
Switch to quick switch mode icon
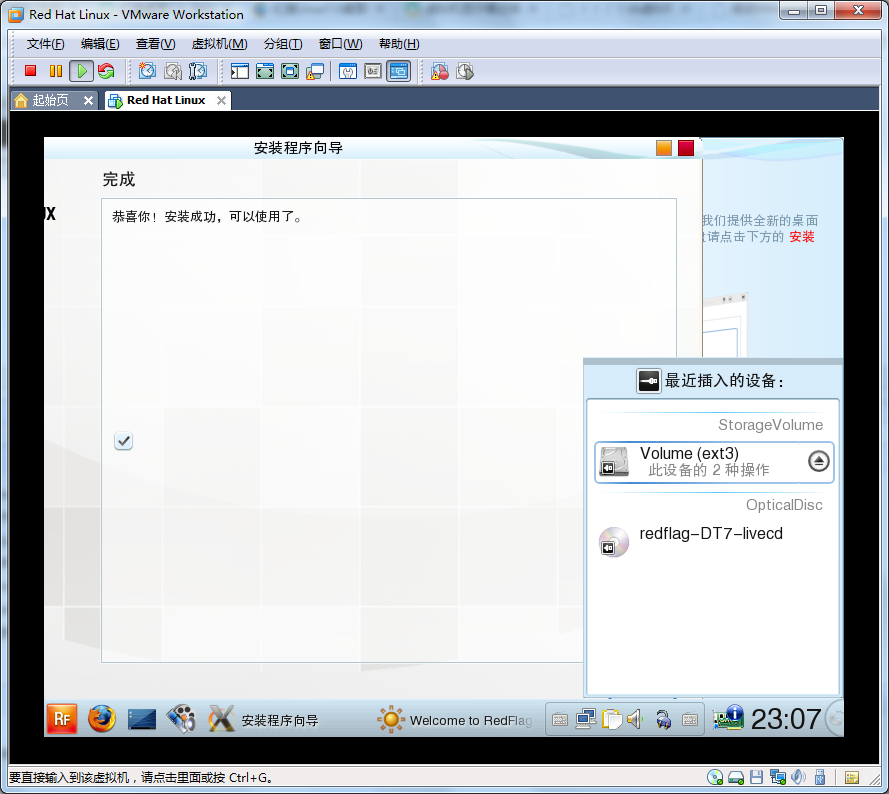click(x=265, y=71)
